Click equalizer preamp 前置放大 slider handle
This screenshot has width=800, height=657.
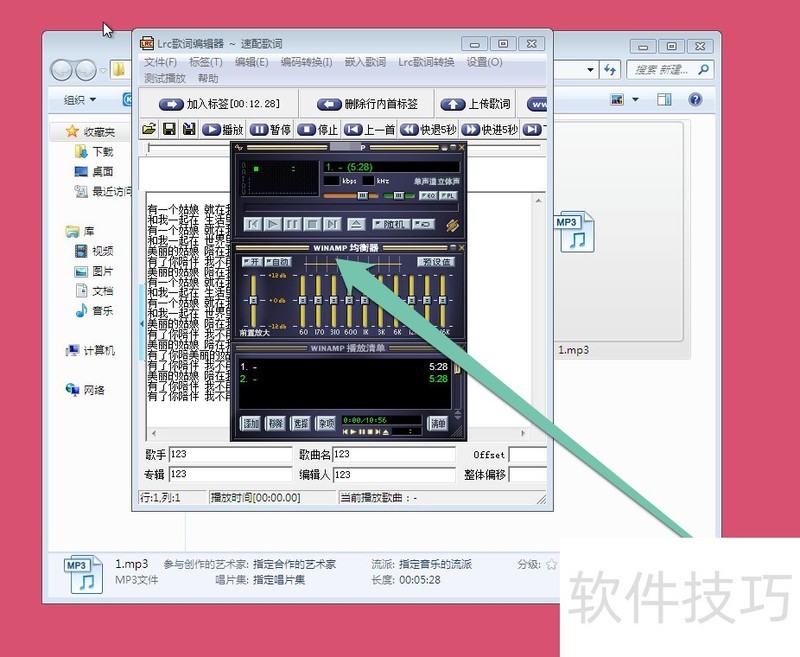(x=253, y=300)
